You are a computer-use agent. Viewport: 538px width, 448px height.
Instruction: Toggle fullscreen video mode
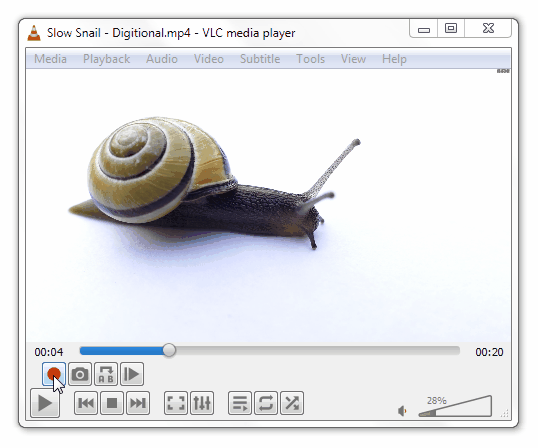pos(176,403)
